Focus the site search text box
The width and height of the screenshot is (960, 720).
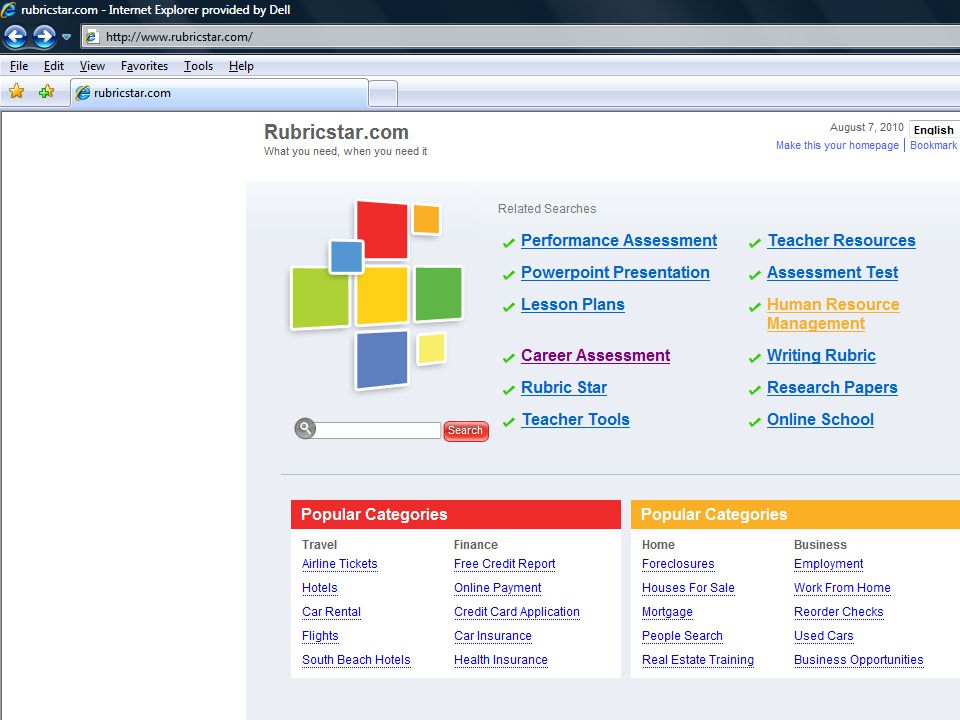pos(378,430)
